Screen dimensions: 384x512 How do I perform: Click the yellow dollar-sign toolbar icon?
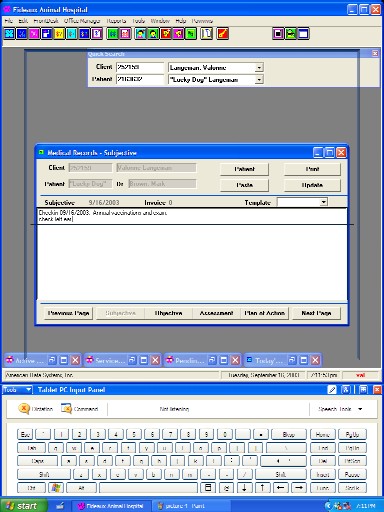point(59,34)
